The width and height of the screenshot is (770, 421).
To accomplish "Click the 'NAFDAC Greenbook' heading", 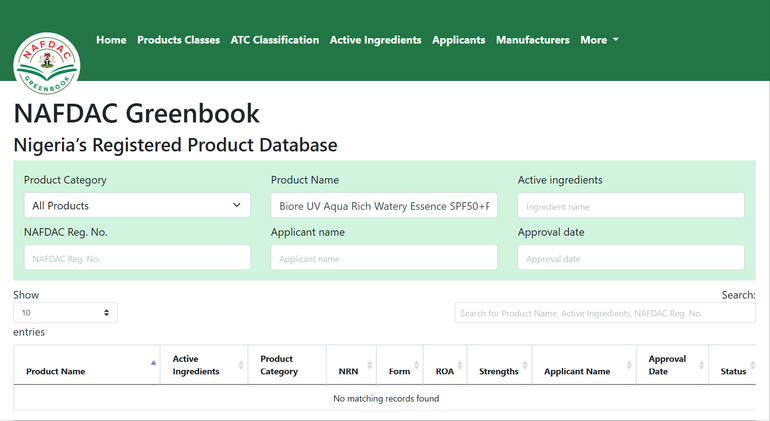I will click(137, 113).
